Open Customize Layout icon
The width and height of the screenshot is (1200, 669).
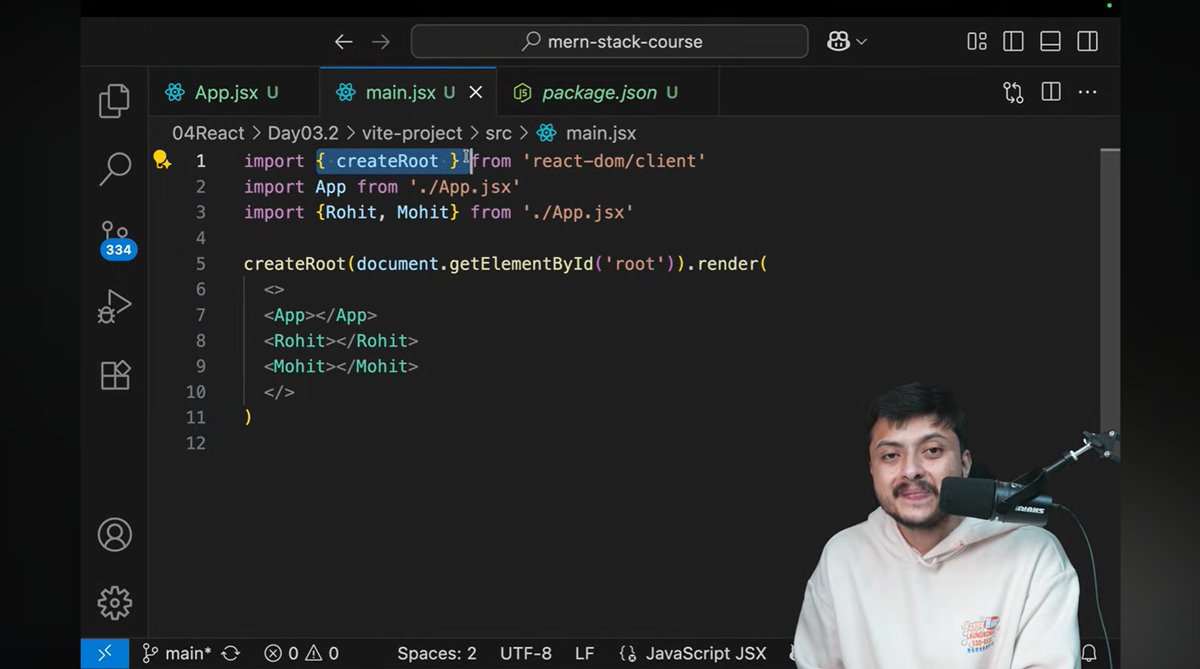977,41
